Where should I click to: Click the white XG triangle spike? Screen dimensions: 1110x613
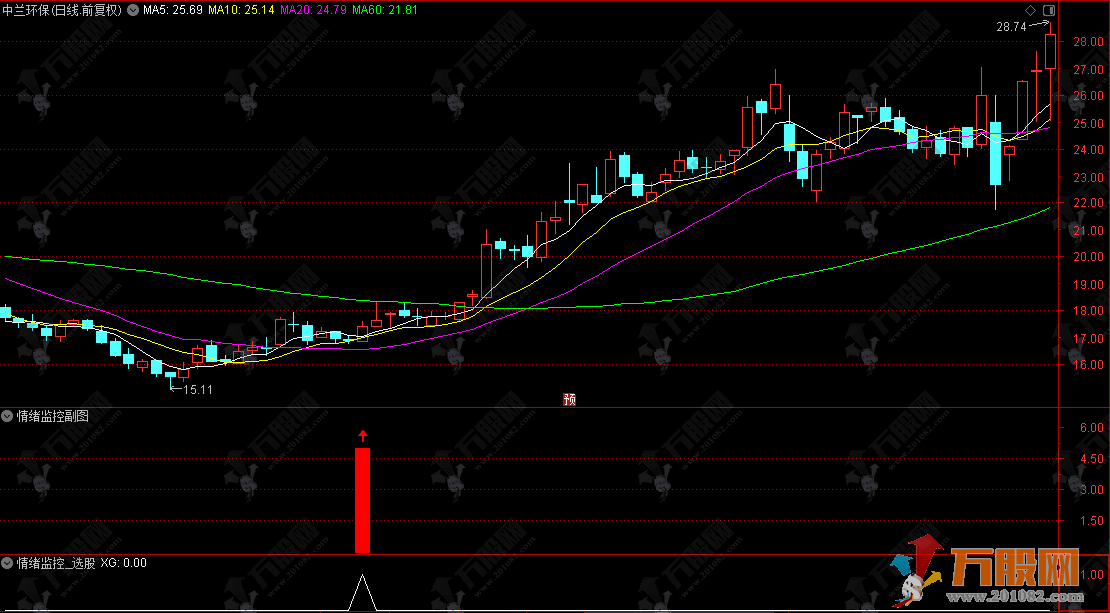pyautogui.click(x=362, y=592)
